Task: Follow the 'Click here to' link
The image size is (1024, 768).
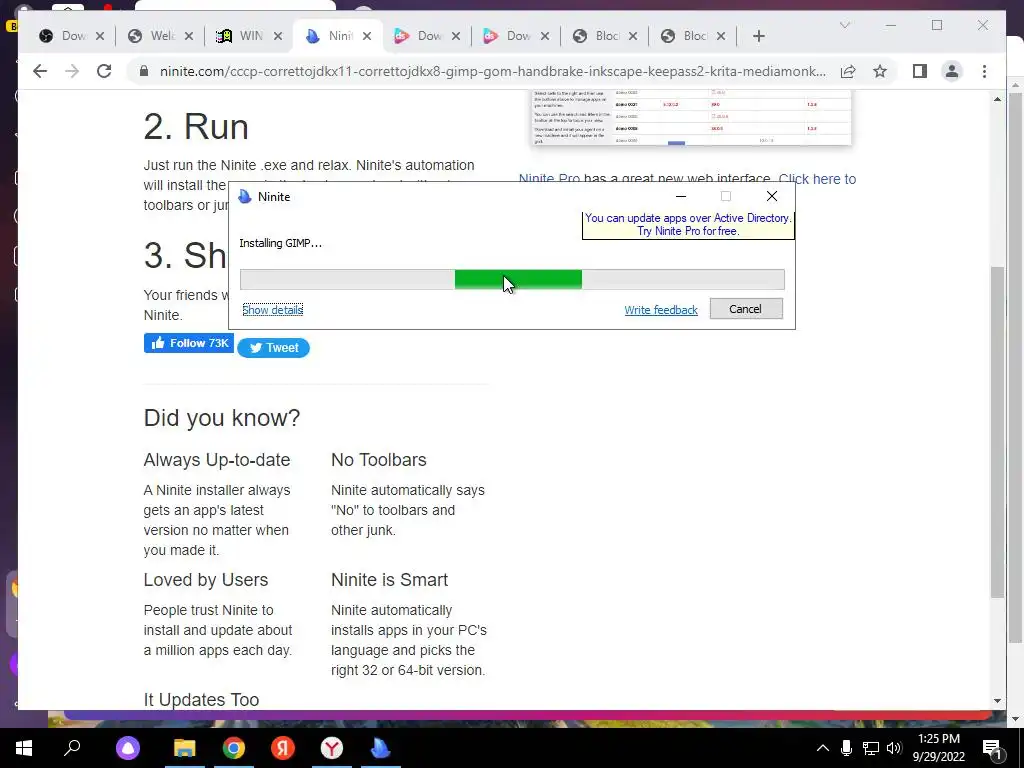Action: click(x=817, y=179)
